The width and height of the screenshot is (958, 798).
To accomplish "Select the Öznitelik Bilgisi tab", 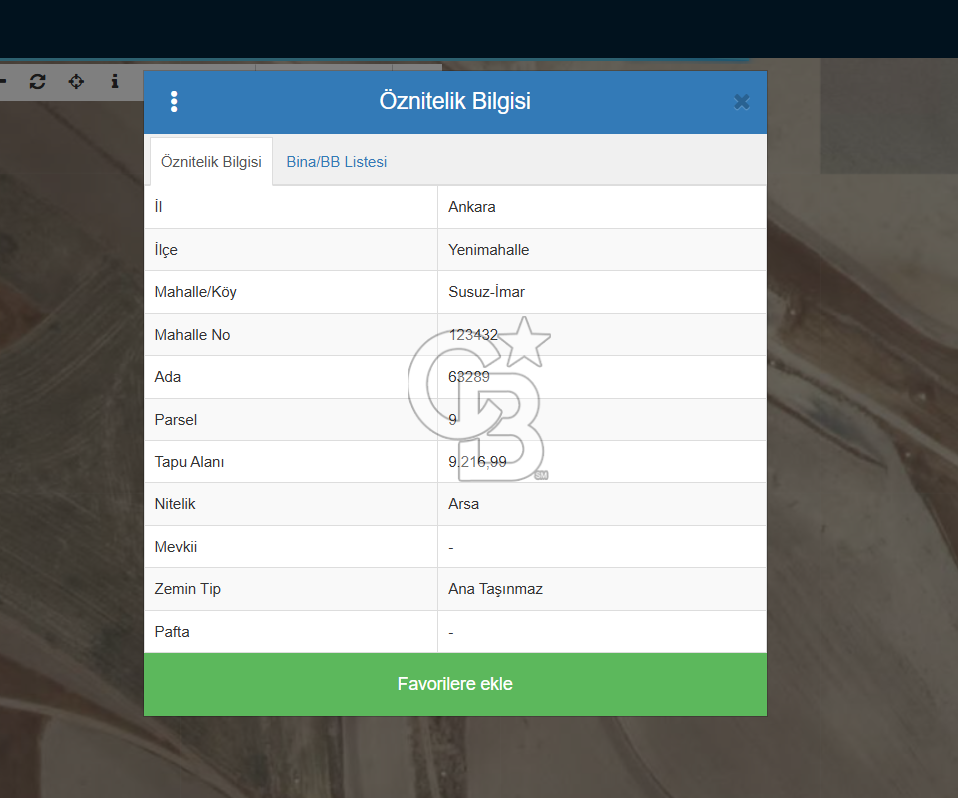I will pyautogui.click(x=211, y=162).
